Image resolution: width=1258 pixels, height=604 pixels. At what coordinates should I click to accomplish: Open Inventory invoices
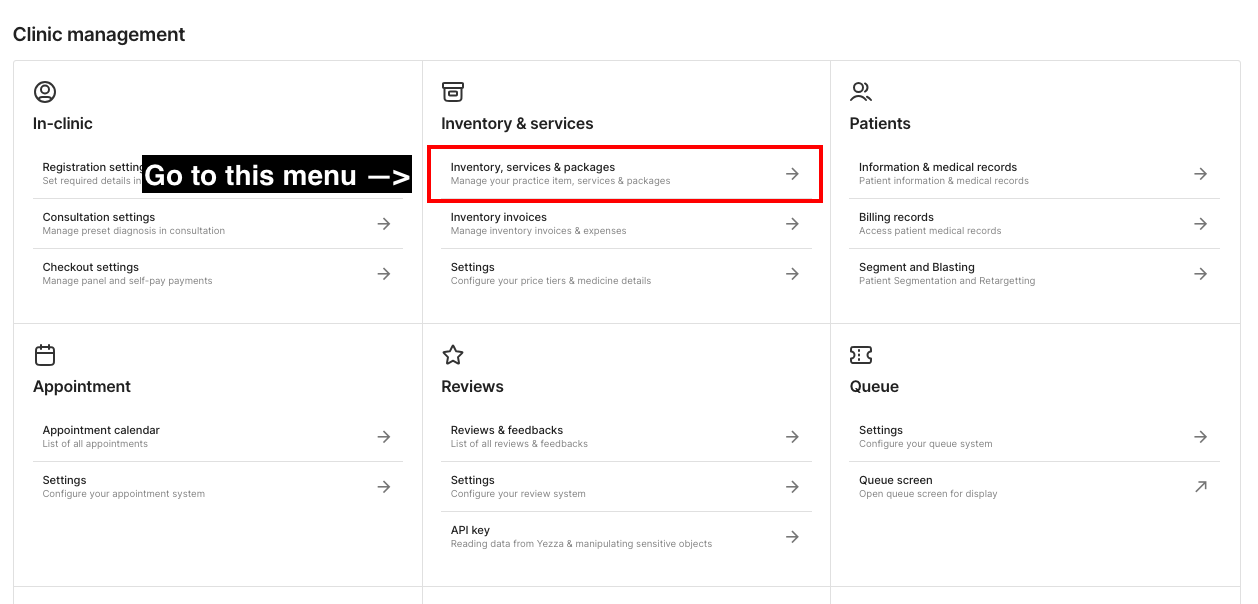(626, 224)
